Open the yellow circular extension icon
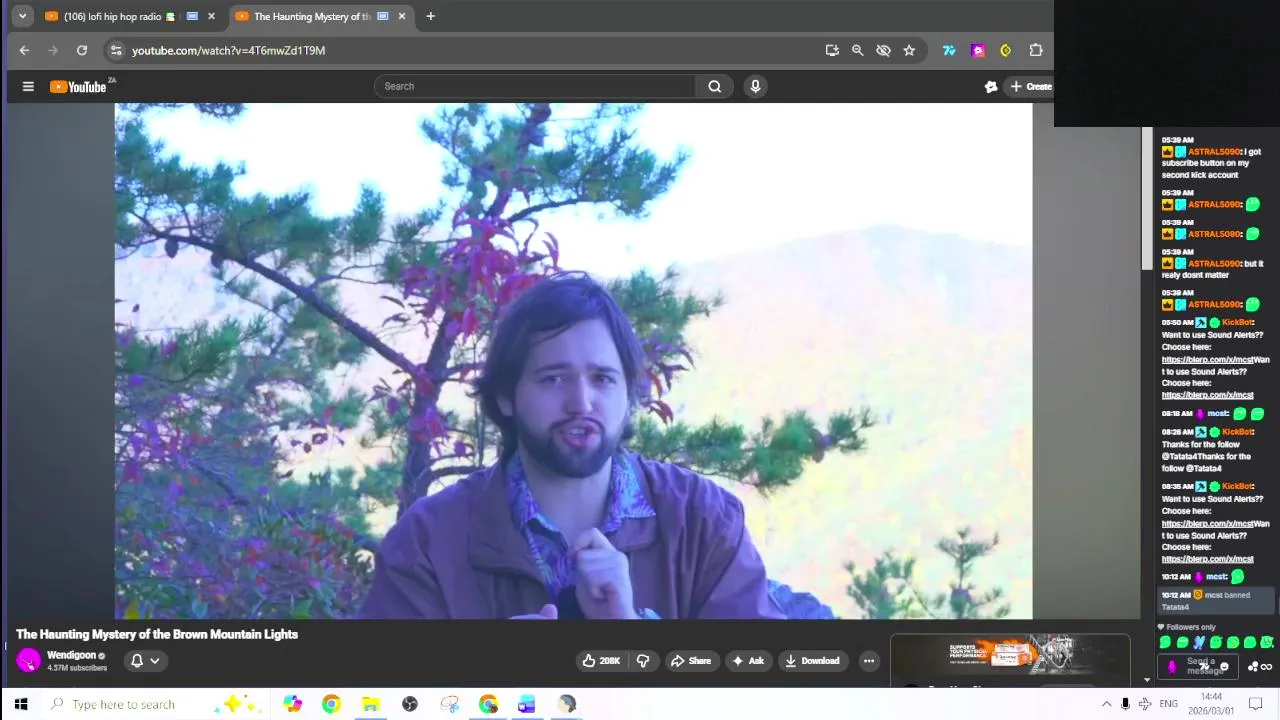 click(1006, 50)
